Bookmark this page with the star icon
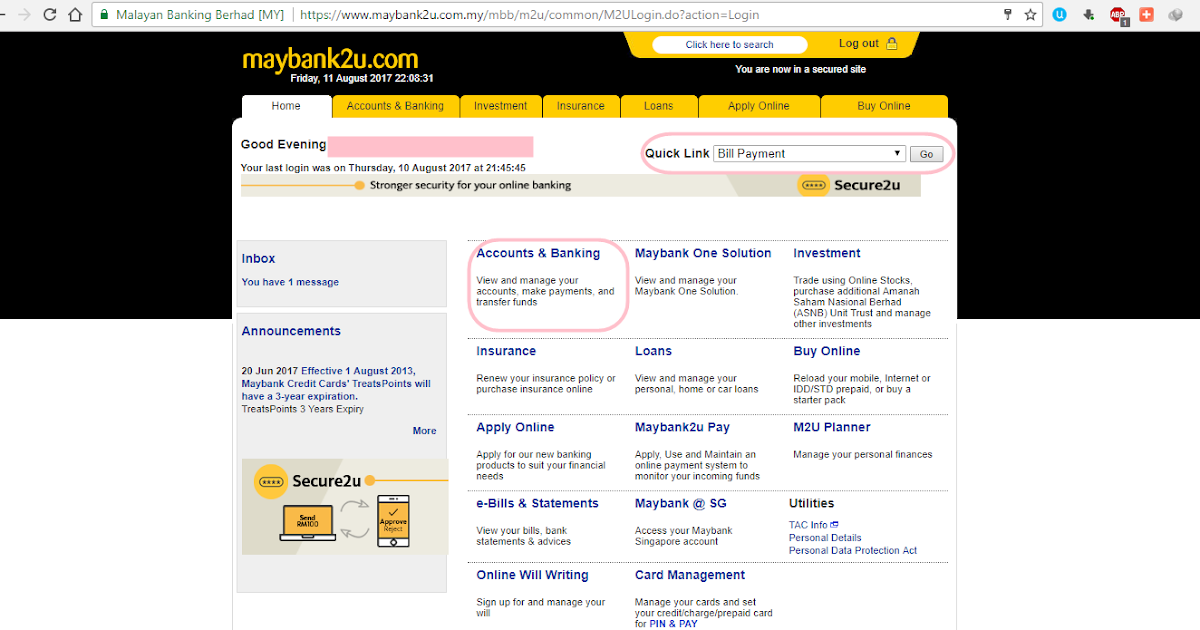The width and height of the screenshot is (1200, 630). pos(1030,15)
